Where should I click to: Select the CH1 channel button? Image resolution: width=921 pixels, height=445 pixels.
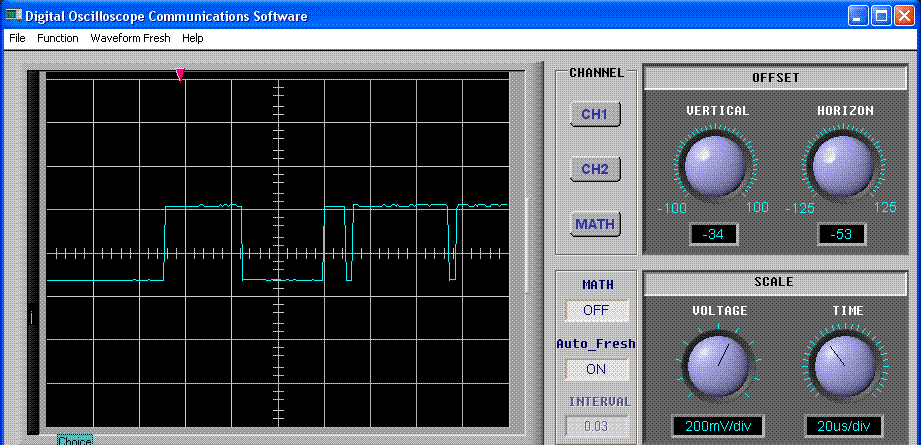click(595, 114)
